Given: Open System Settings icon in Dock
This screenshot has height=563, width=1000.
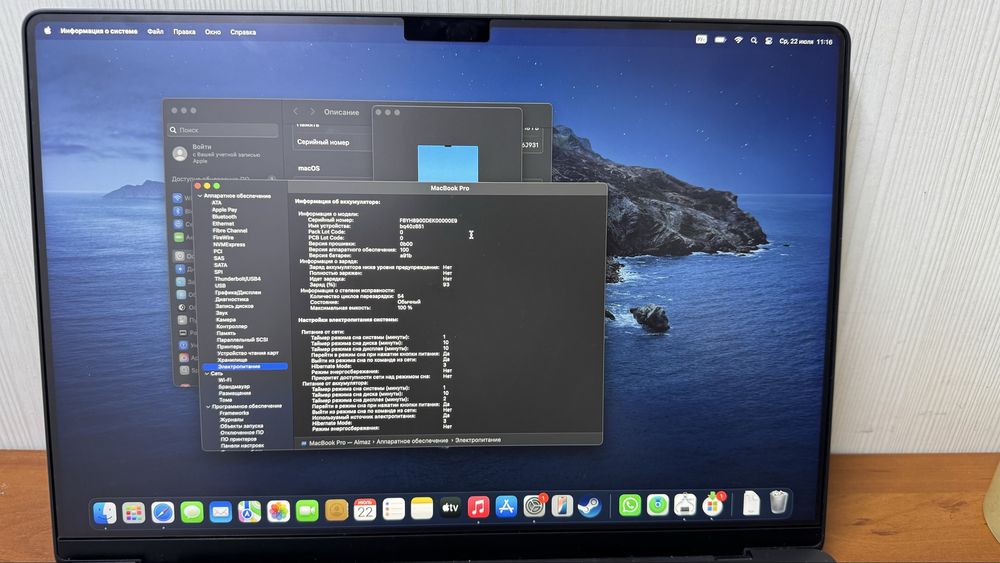Looking at the screenshot, I should pos(534,506).
